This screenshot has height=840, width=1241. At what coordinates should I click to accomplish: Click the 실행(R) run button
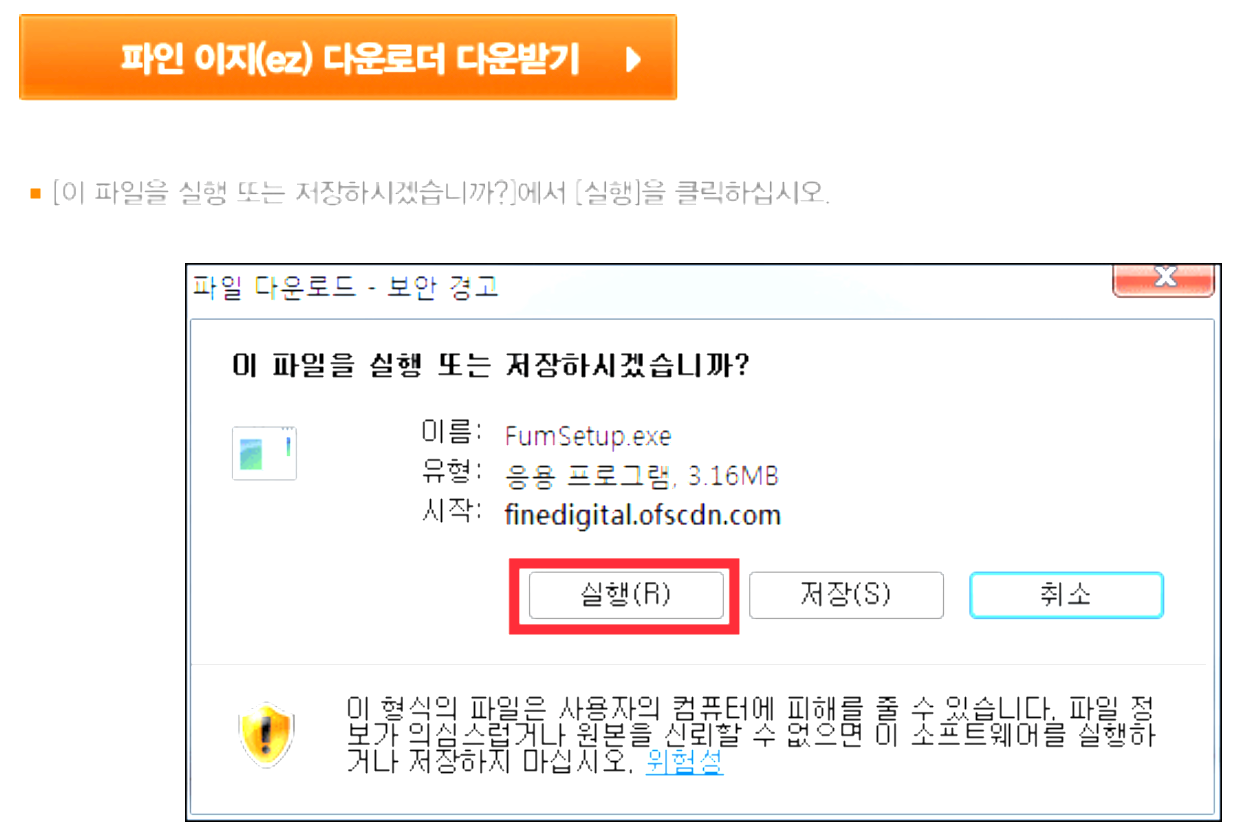tap(626, 595)
